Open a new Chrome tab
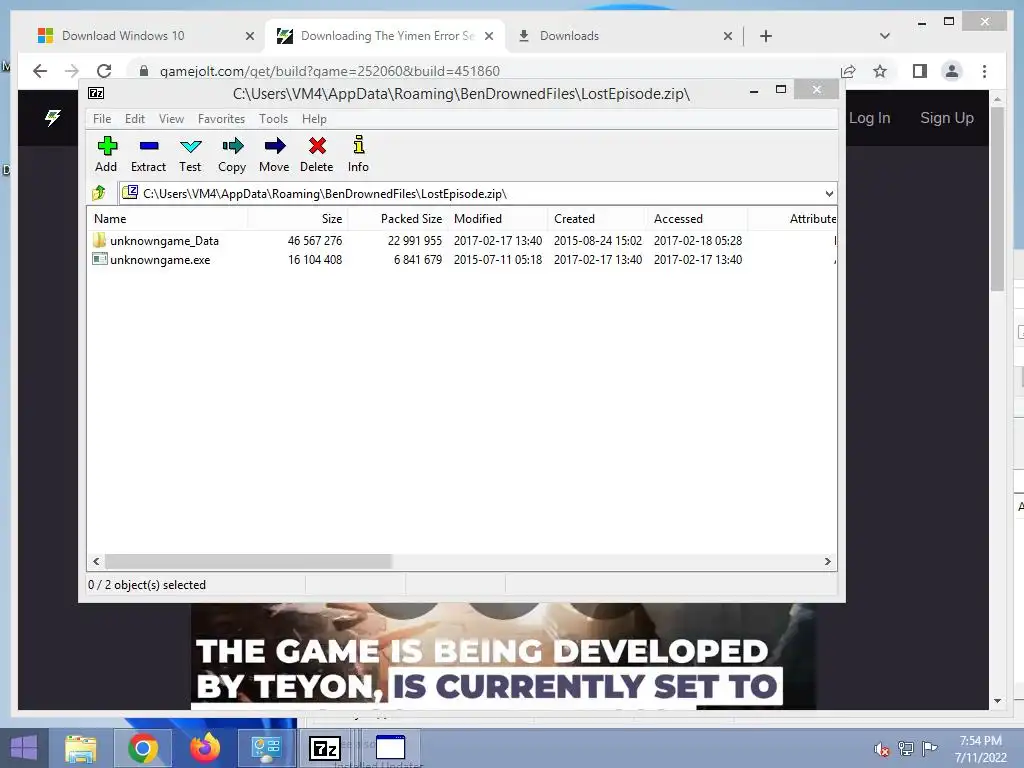Image resolution: width=1024 pixels, height=768 pixels. 766,36
